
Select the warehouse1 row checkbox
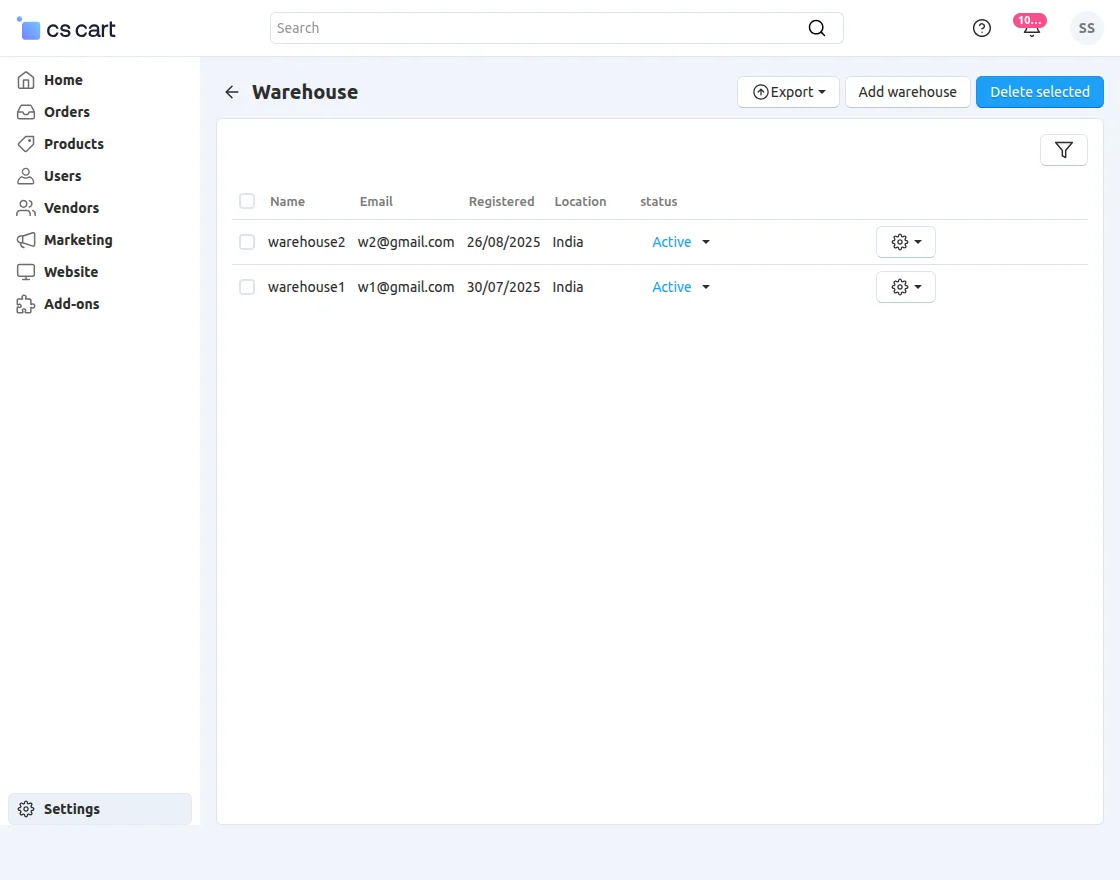(247, 287)
